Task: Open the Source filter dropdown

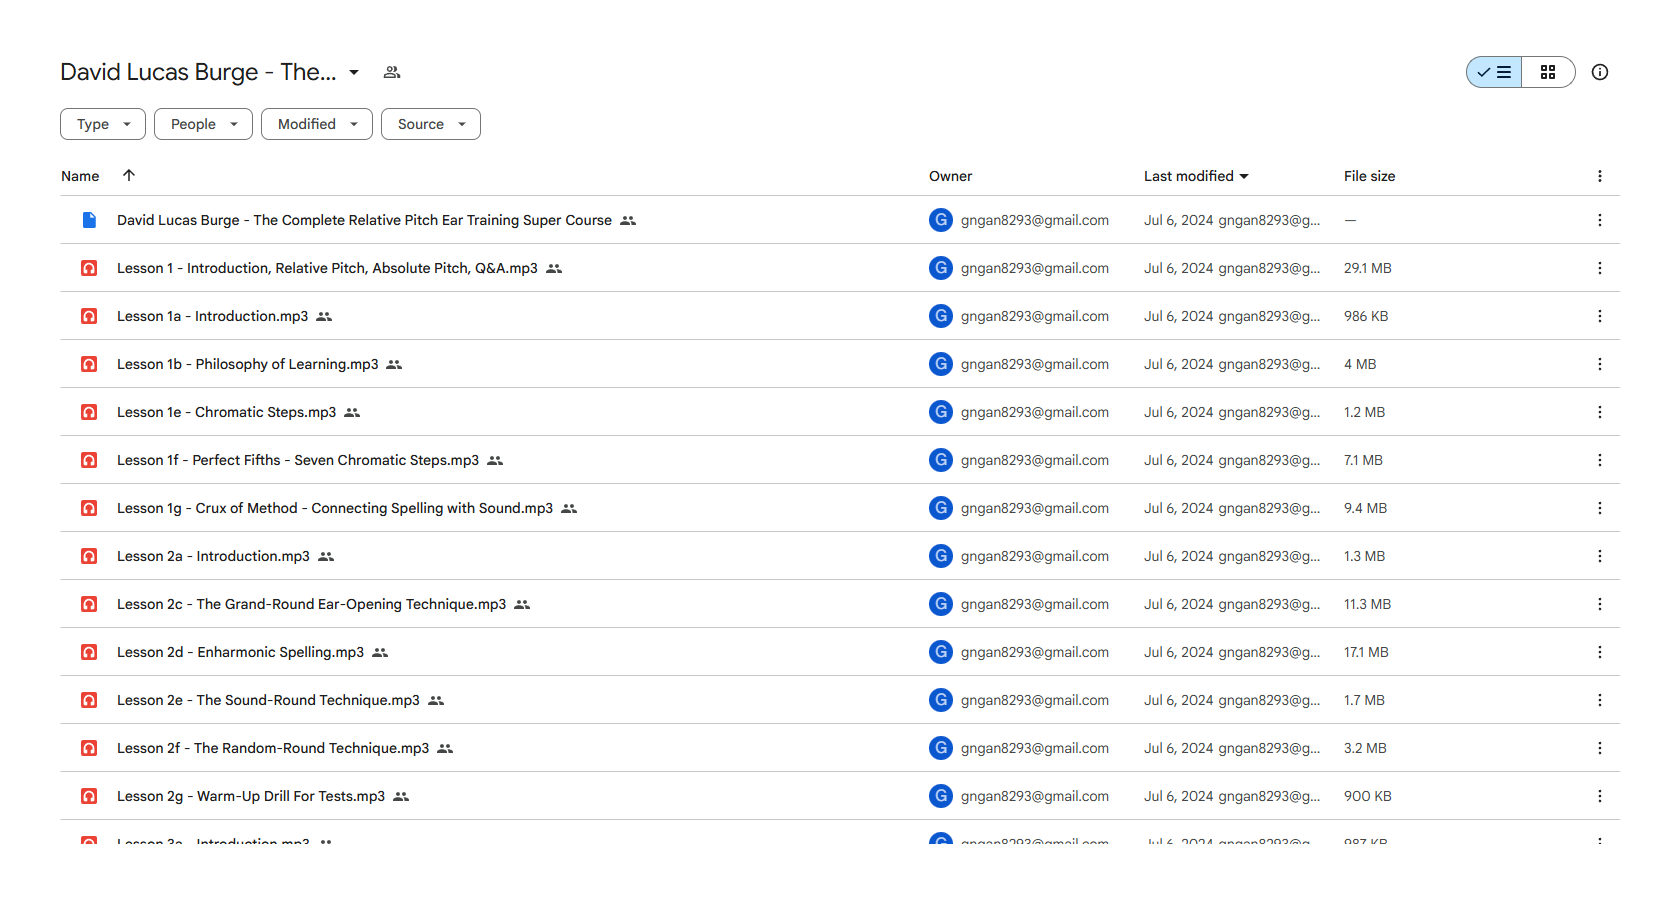Action: tap(431, 124)
